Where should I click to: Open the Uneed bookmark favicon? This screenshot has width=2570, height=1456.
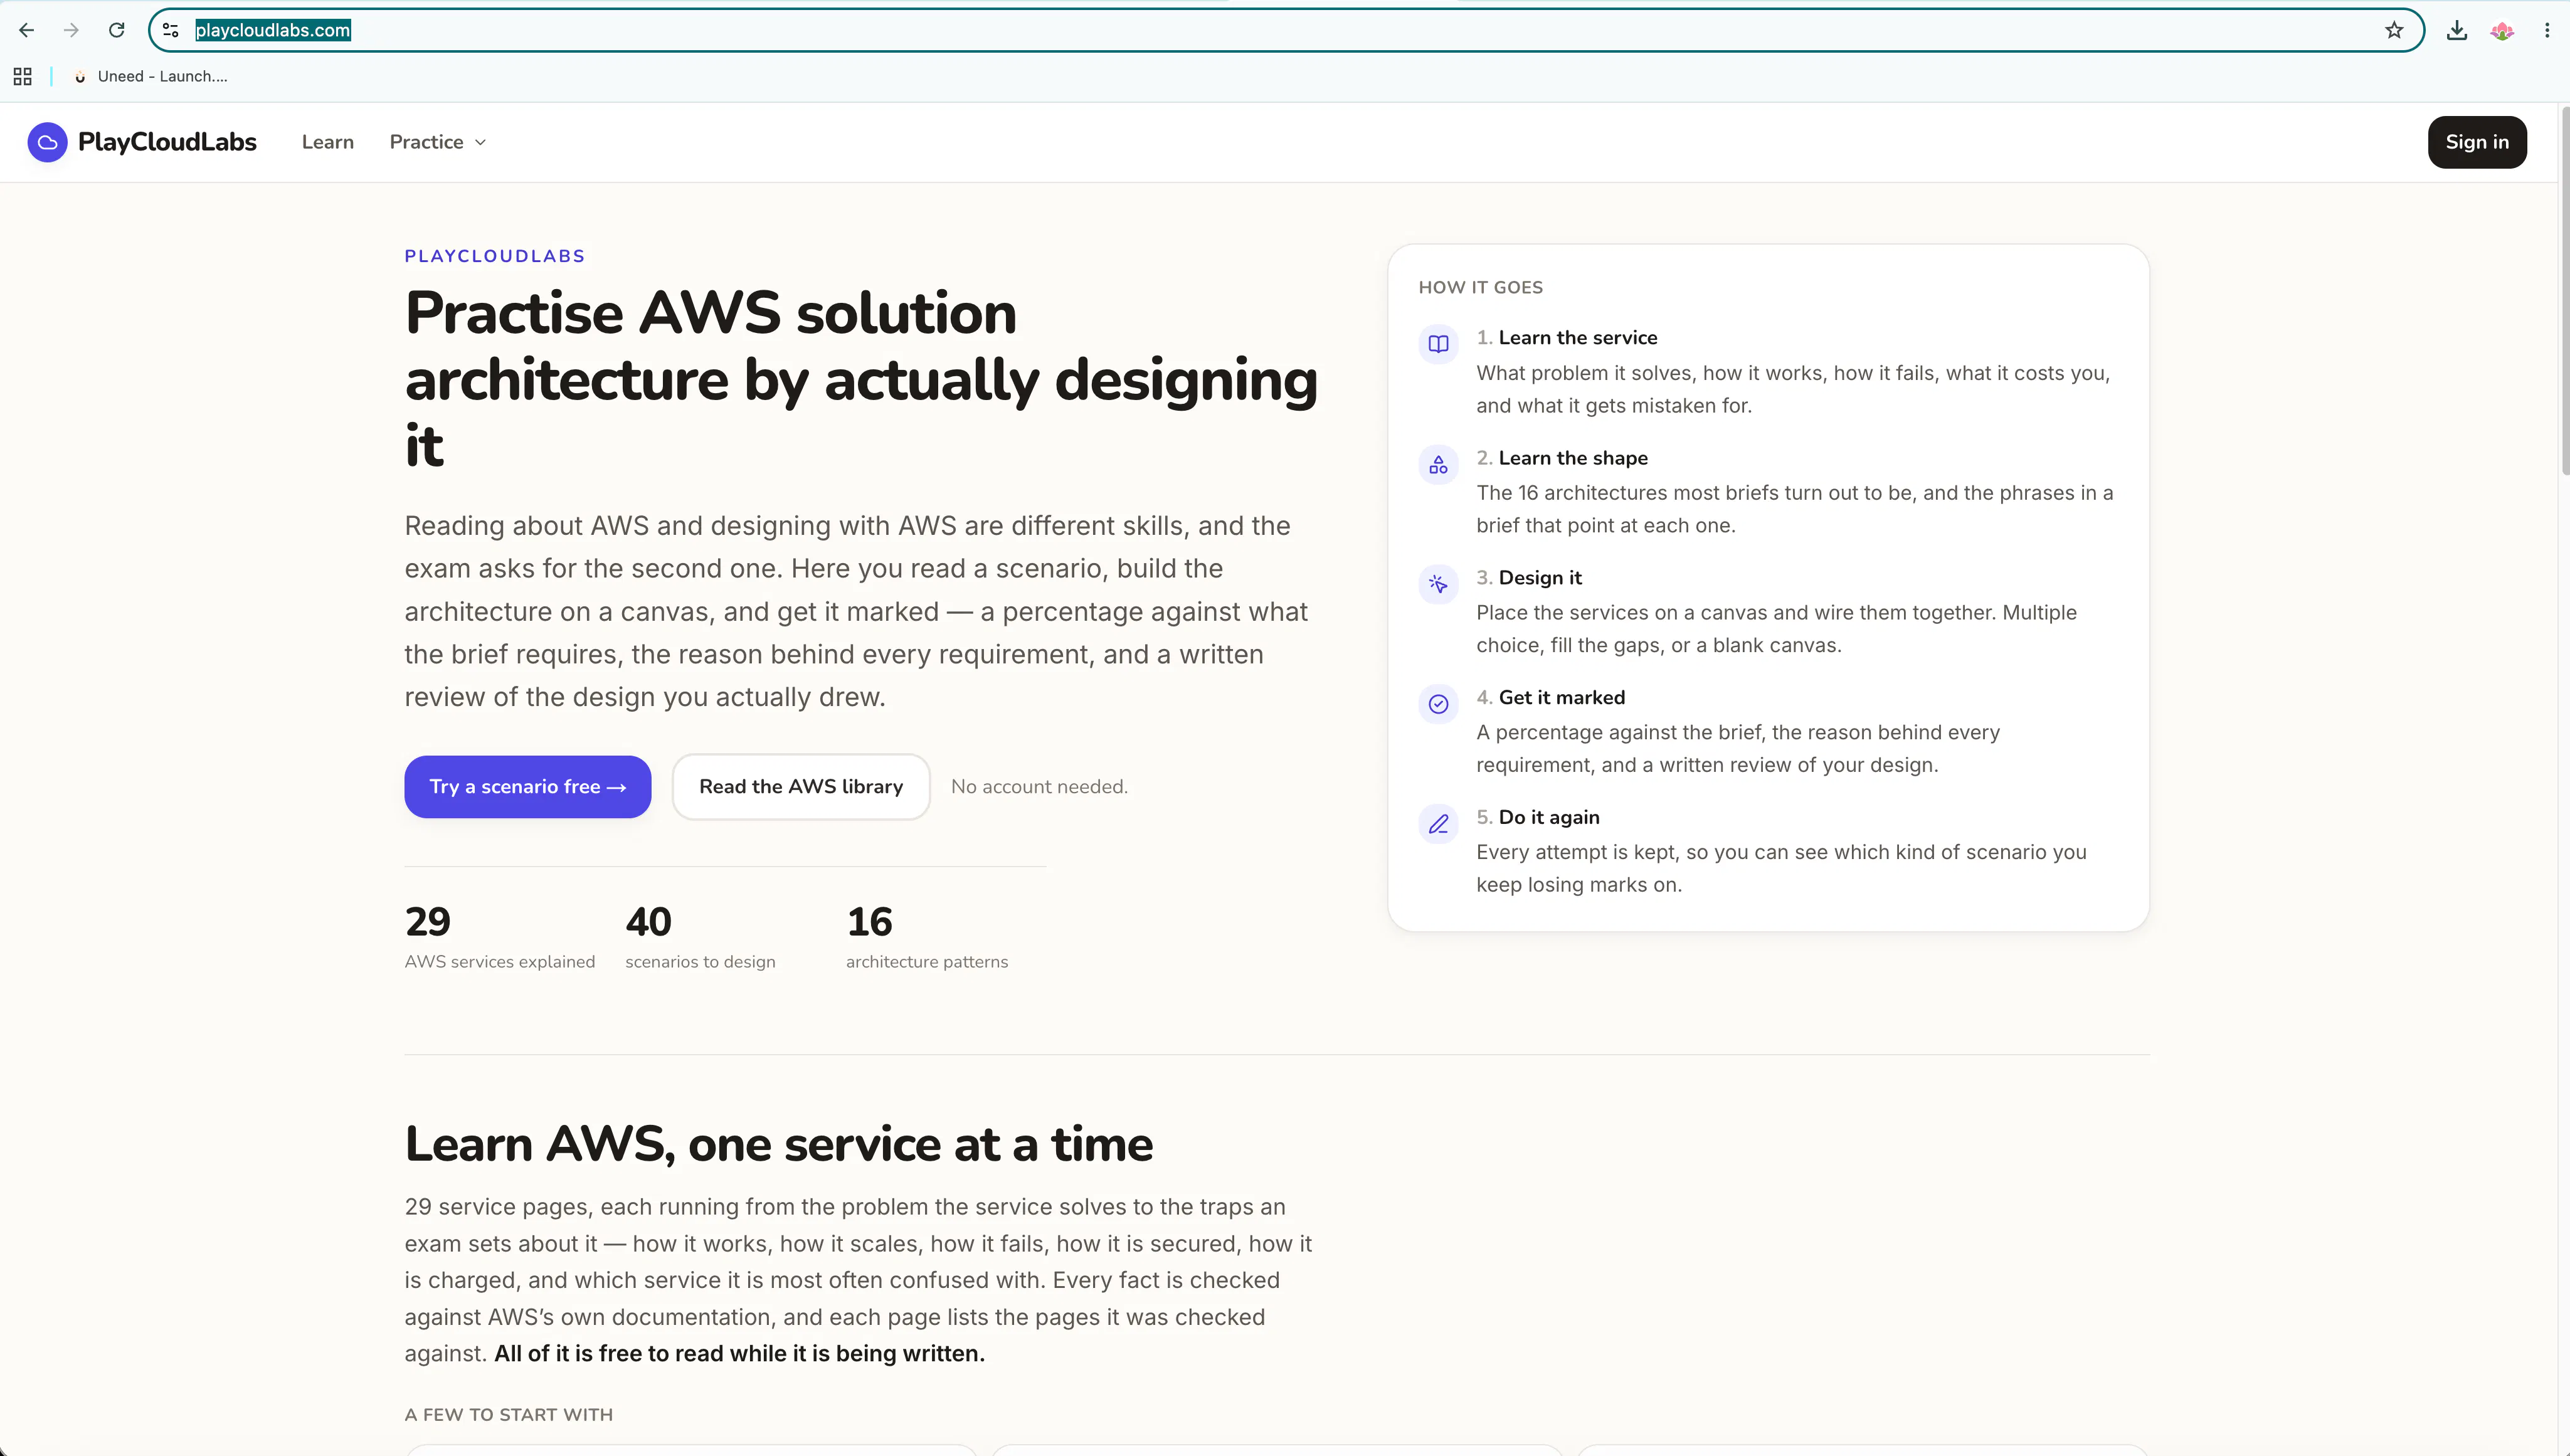80,76
